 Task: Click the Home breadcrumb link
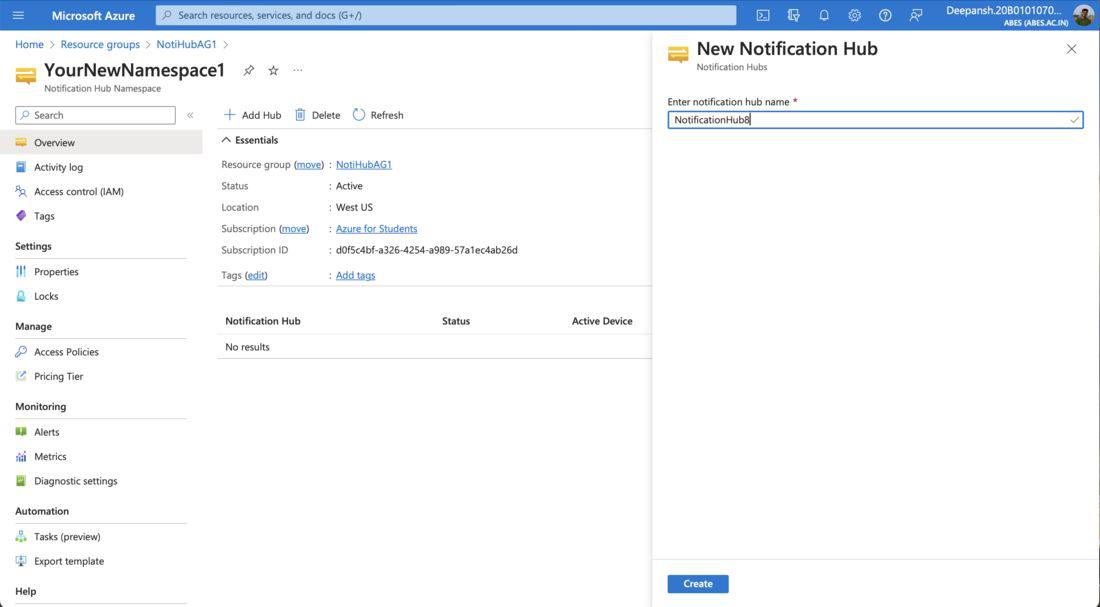point(29,44)
